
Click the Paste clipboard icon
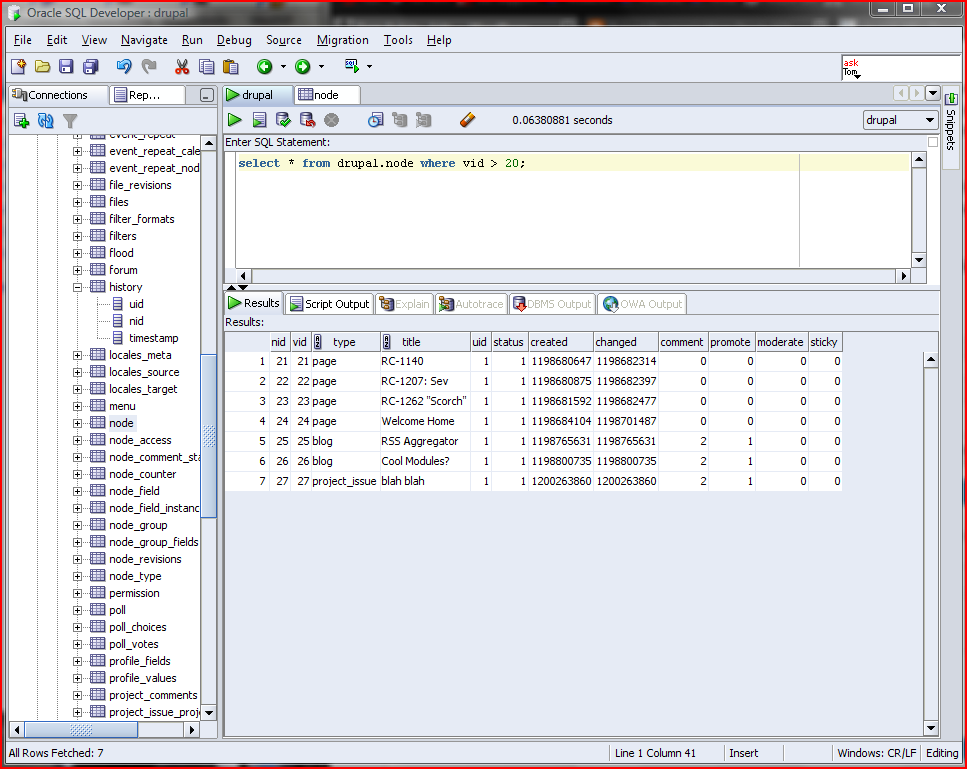231,67
